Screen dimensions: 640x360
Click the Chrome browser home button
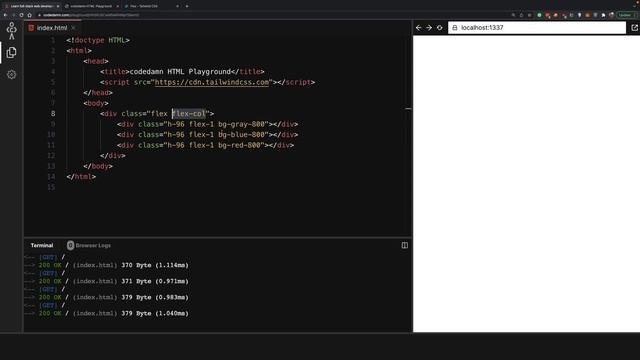click(29, 15)
